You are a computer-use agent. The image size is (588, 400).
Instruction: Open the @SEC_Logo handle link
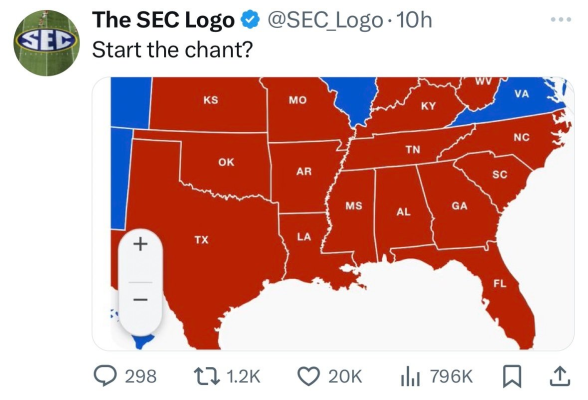point(325,20)
